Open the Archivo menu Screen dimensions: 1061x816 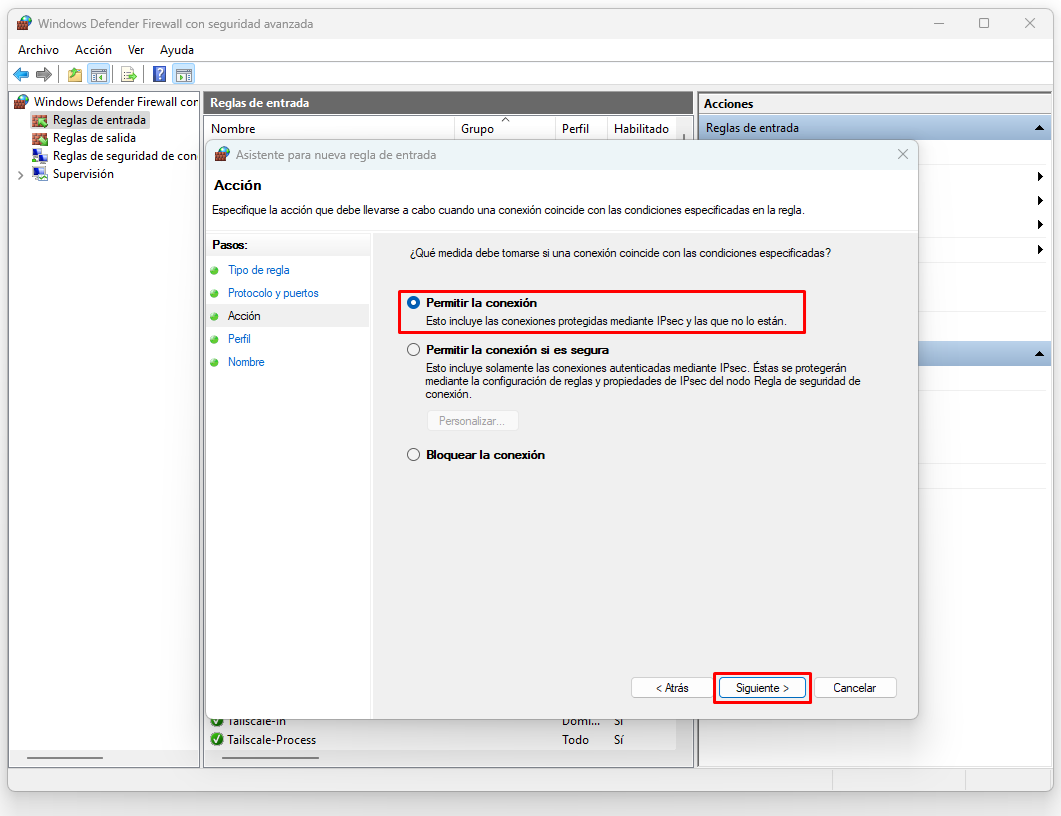pos(38,50)
